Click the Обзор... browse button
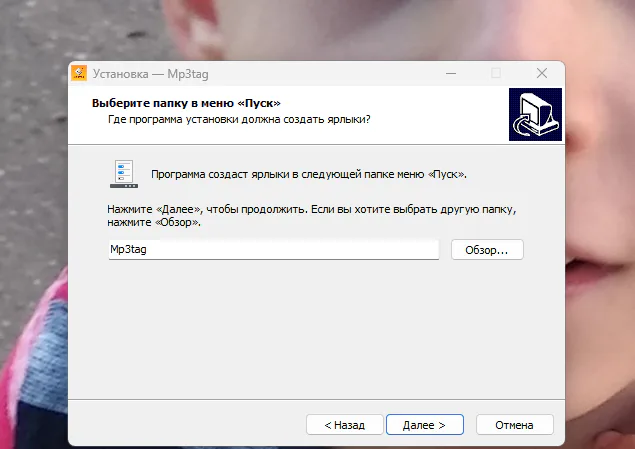Viewport: 635px width, 449px height. tap(487, 250)
